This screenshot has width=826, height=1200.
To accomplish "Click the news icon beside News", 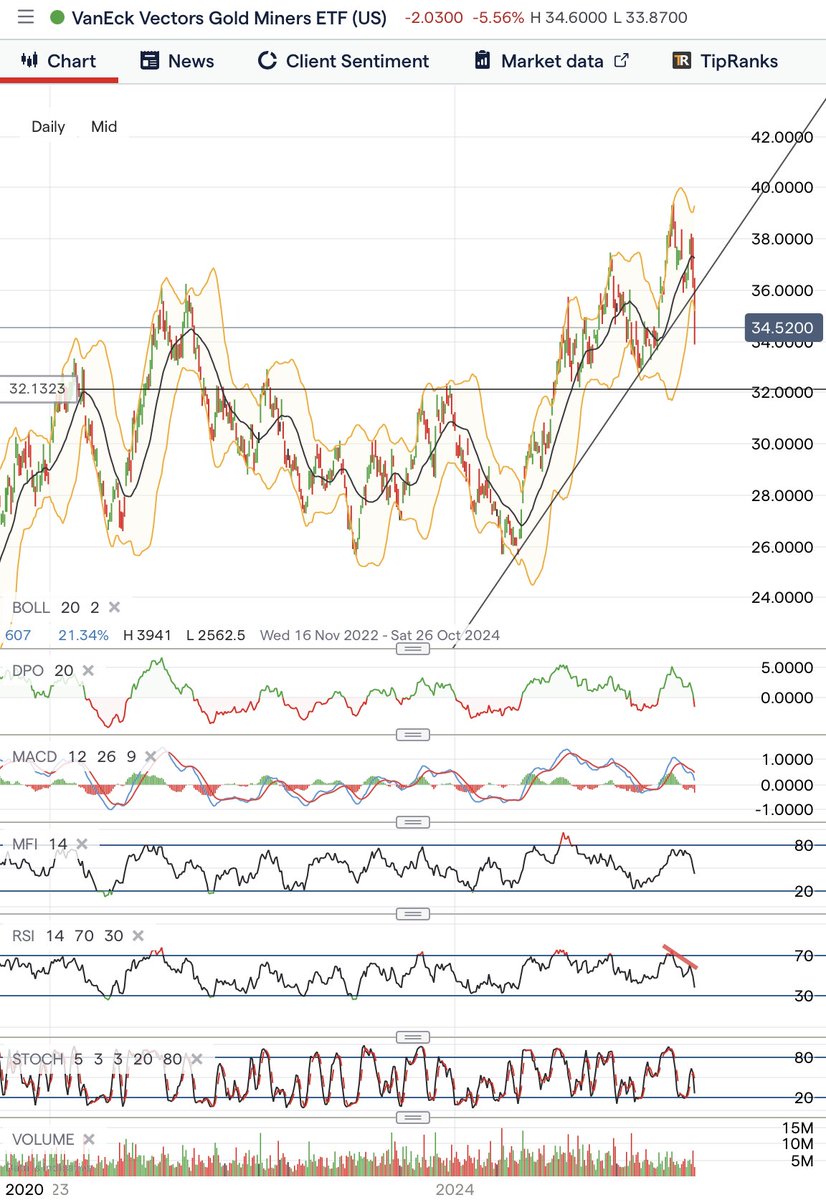I will click(x=150, y=61).
